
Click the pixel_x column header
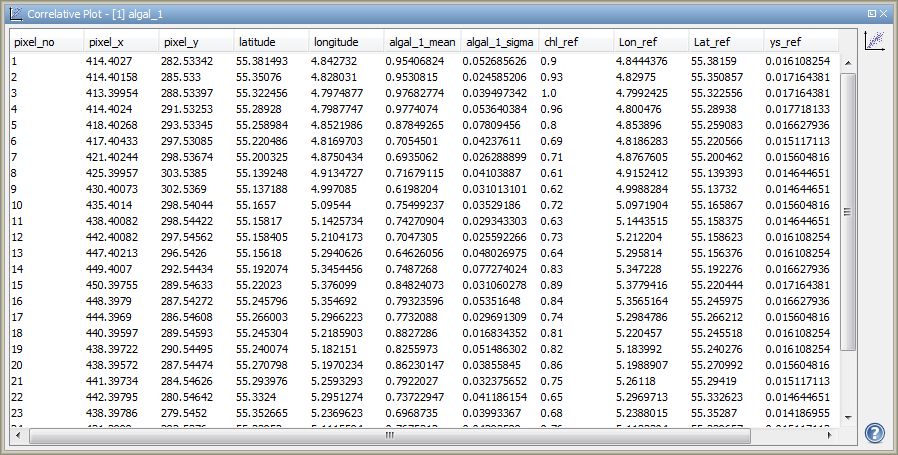tap(120, 43)
